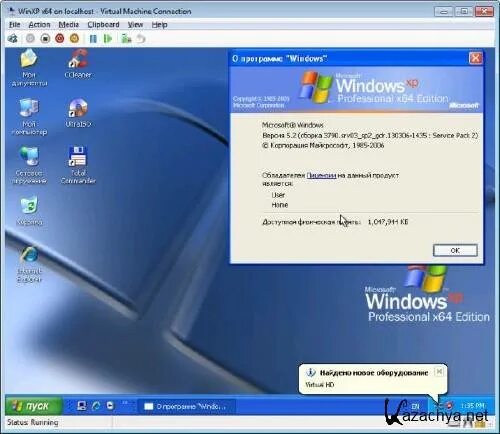Close the О программе Windows dialog
Image resolution: width=500 pixels, height=434 pixels.
[x=475, y=58]
